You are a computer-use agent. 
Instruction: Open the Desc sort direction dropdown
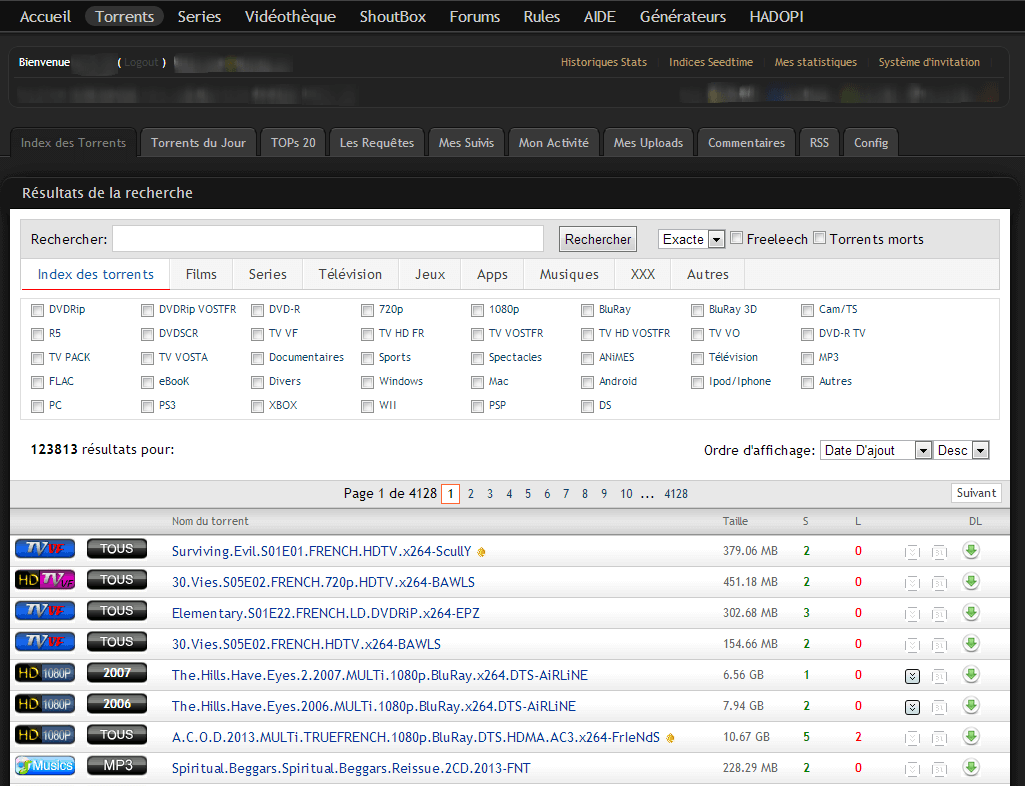tap(961, 450)
